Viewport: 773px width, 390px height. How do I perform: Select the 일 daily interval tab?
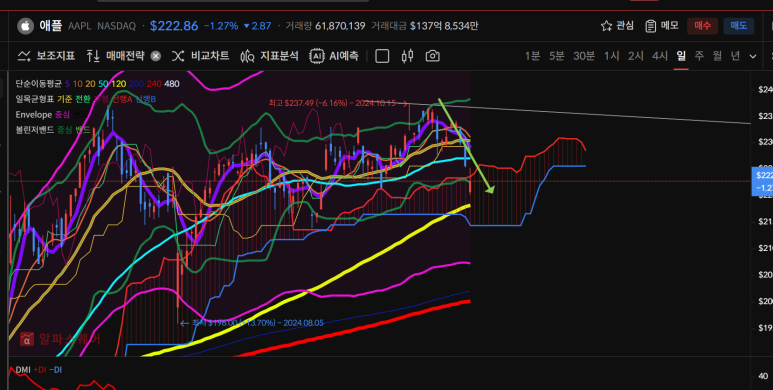pyautogui.click(x=681, y=56)
